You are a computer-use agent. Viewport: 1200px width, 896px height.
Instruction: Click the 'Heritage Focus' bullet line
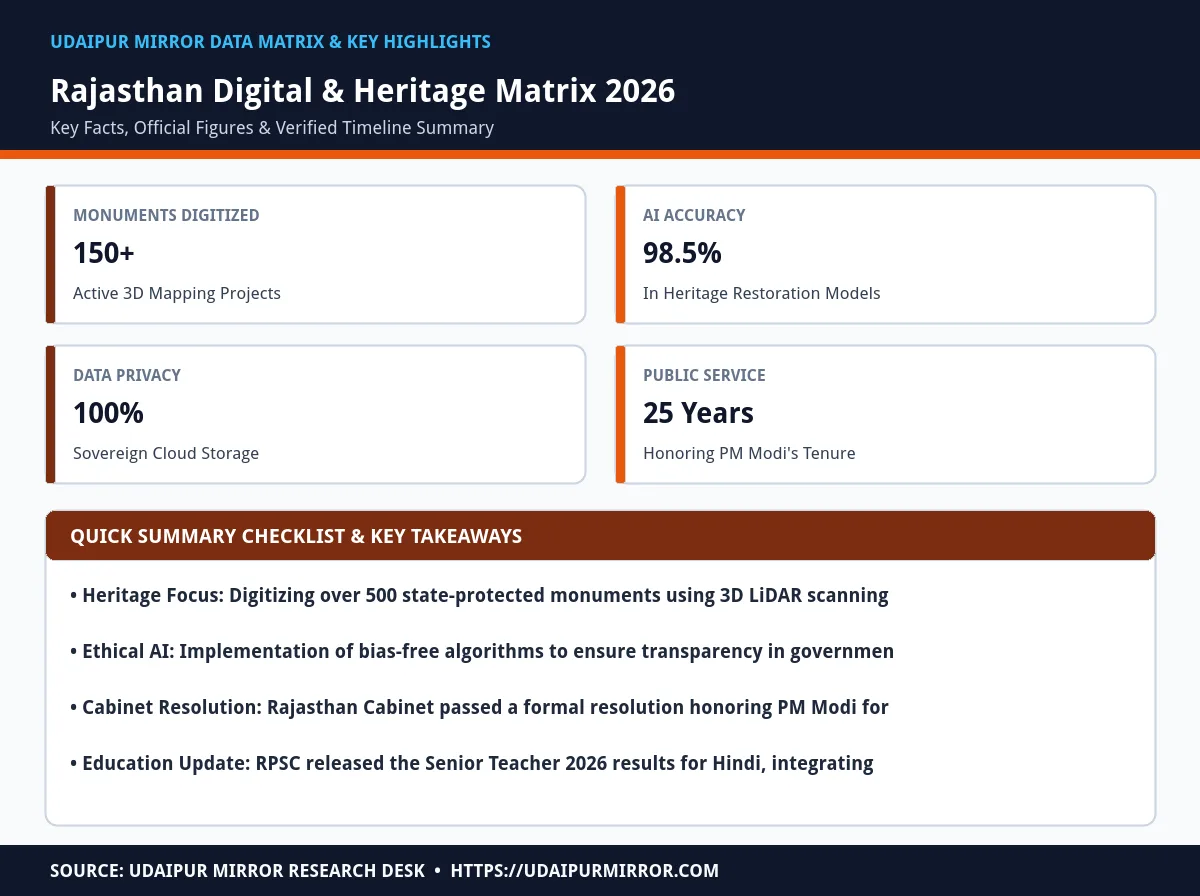click(479, 595)
